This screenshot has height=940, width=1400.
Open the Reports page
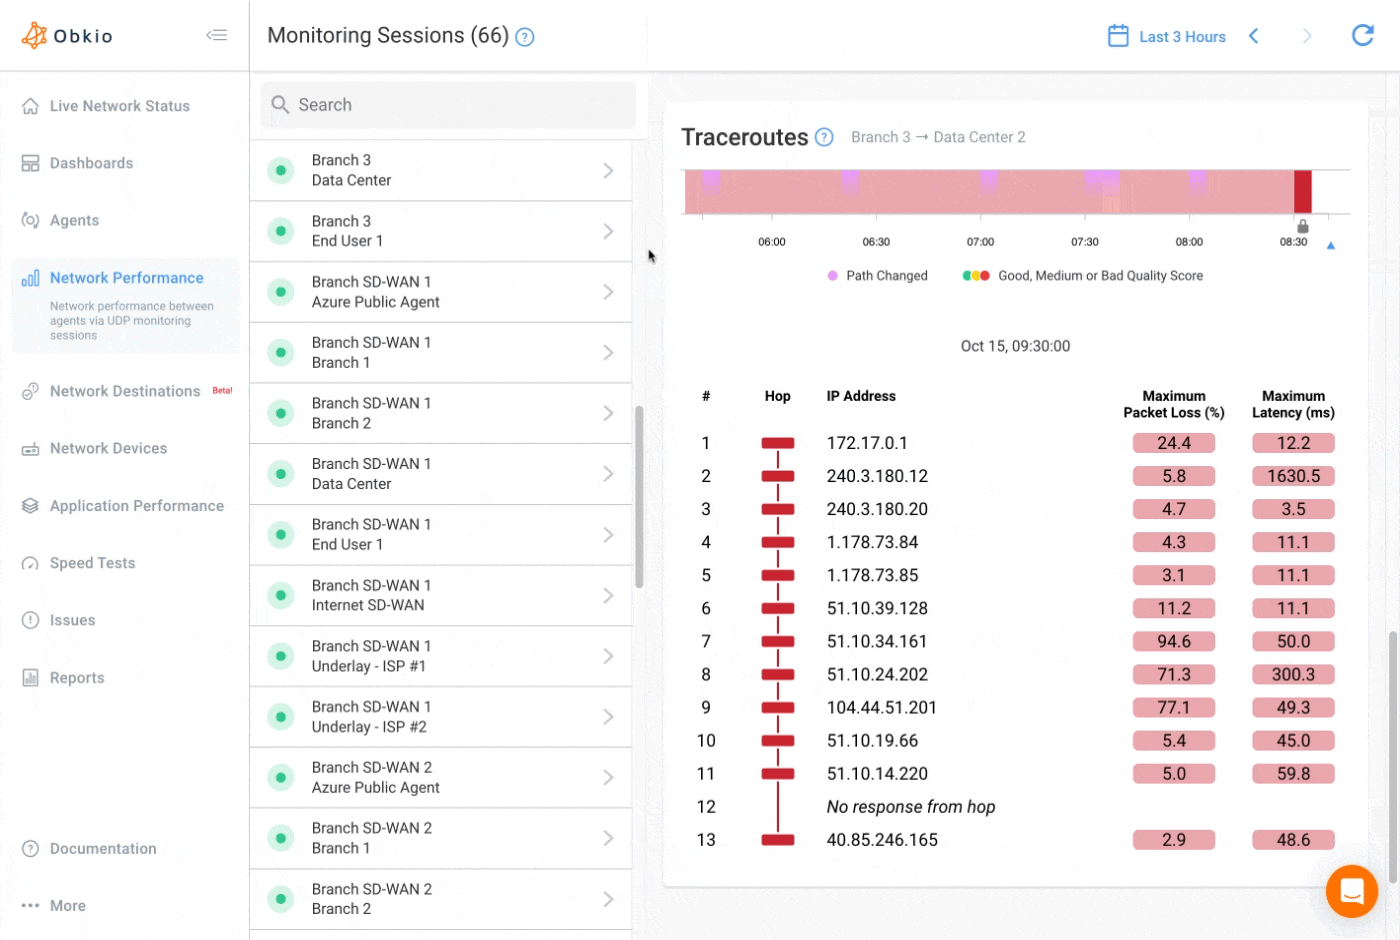click(x=77, y=677)
